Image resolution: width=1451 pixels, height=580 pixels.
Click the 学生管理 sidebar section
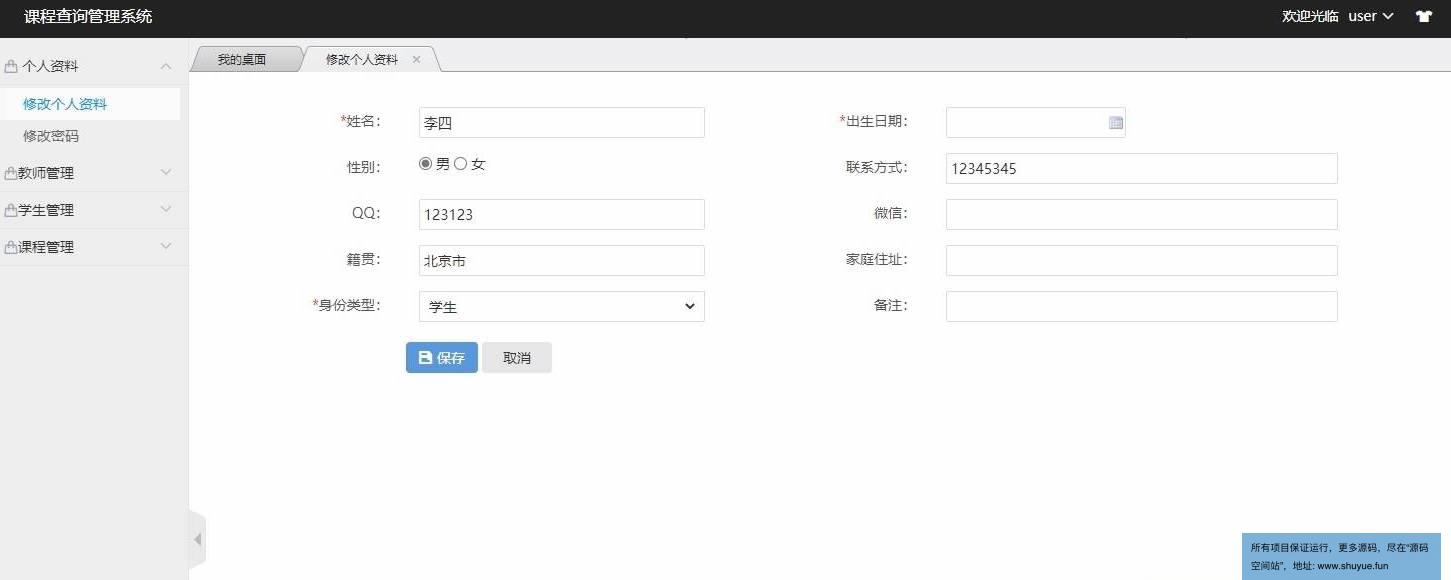[94, 210]
